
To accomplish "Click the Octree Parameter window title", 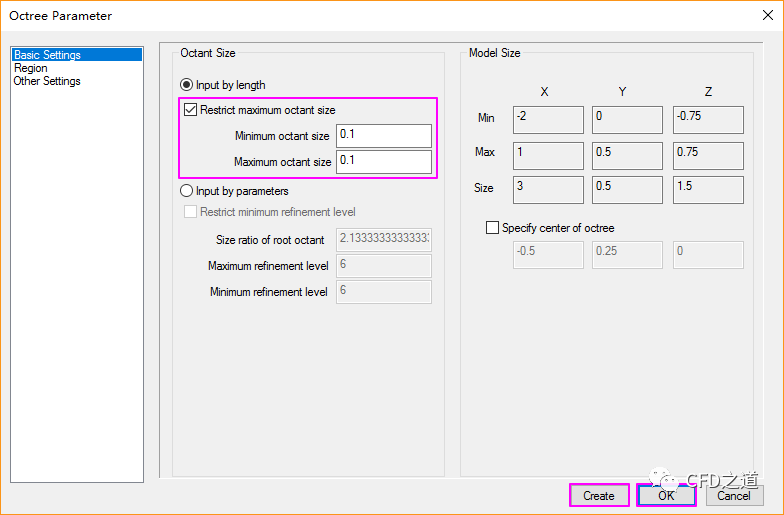I will (60, 16).
